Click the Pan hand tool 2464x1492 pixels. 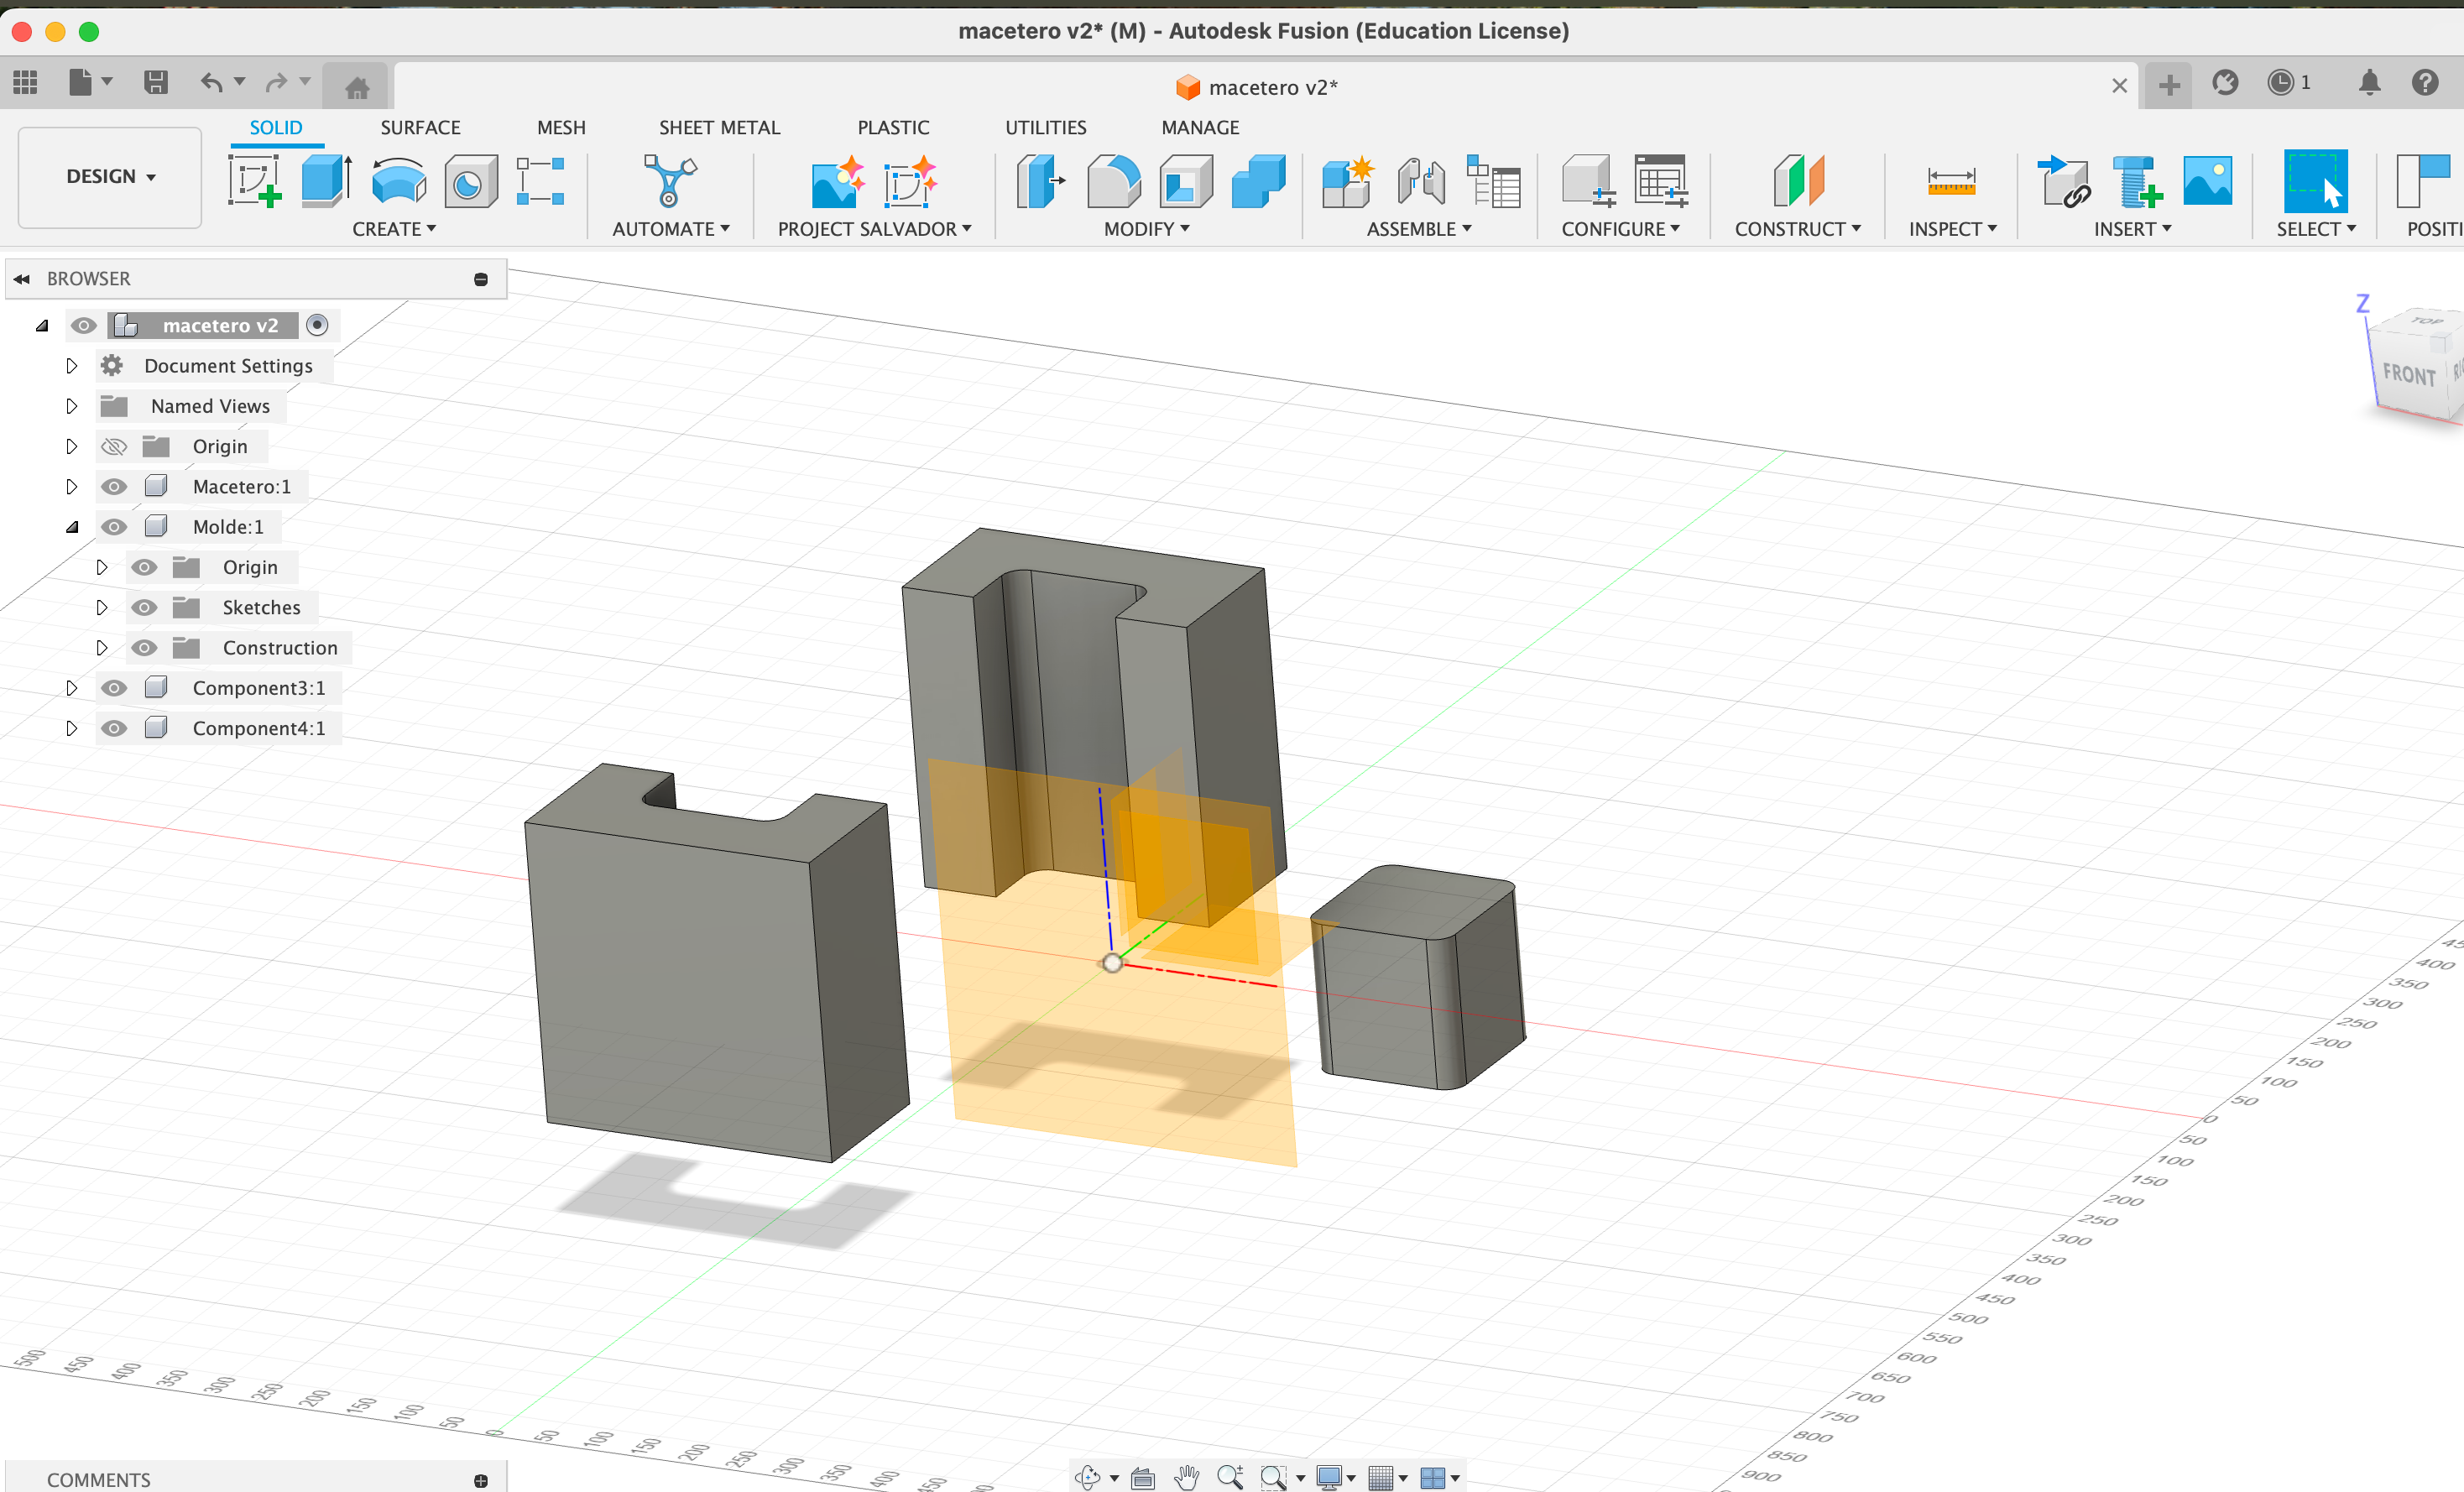(1187, 1477)
